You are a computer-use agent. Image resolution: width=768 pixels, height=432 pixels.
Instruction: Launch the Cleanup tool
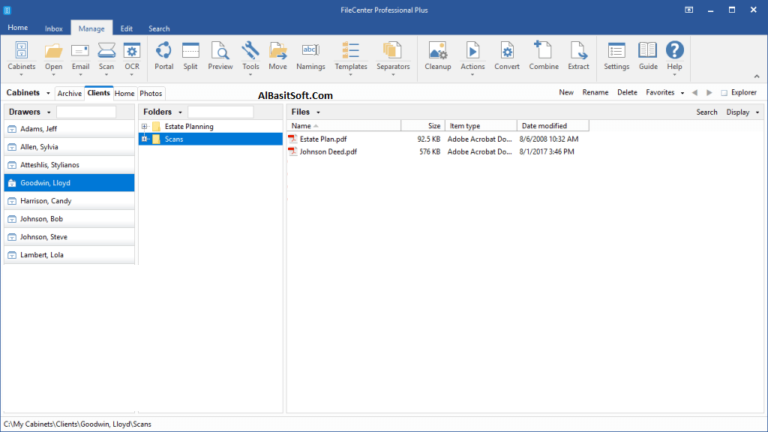coord(437,50)
